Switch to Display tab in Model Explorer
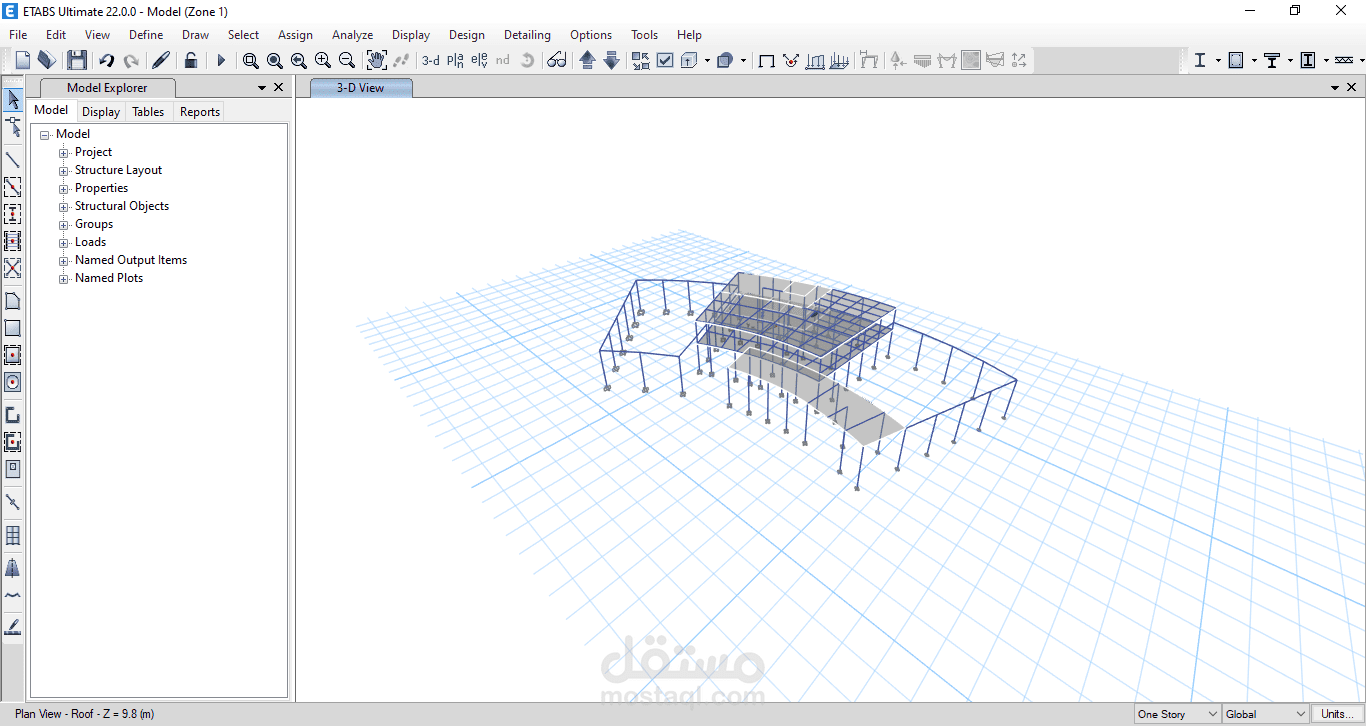 [101, 112]
